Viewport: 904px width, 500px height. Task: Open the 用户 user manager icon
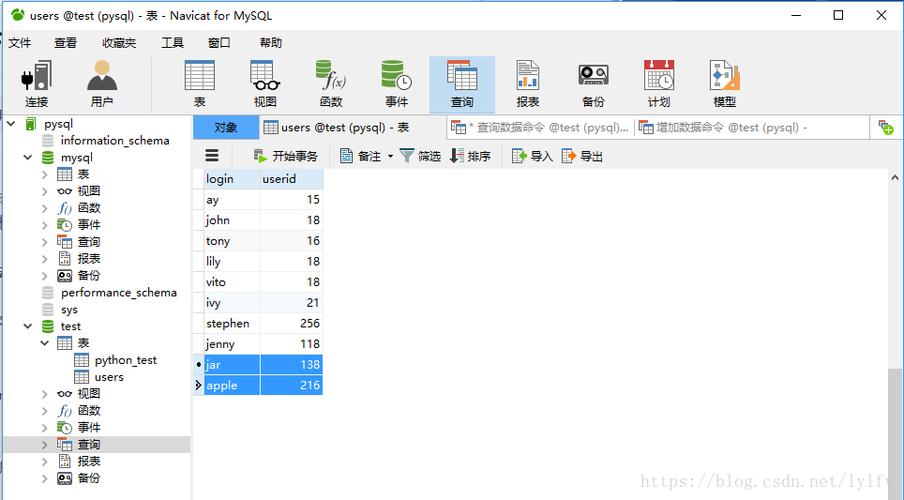point(102,84)
